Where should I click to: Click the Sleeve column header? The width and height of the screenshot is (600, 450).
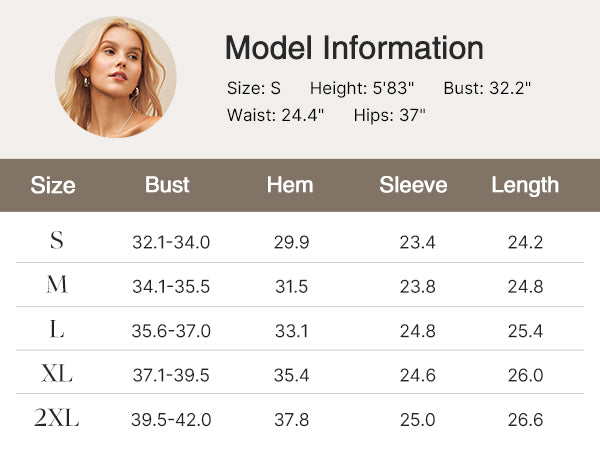[x=413, y=185]
